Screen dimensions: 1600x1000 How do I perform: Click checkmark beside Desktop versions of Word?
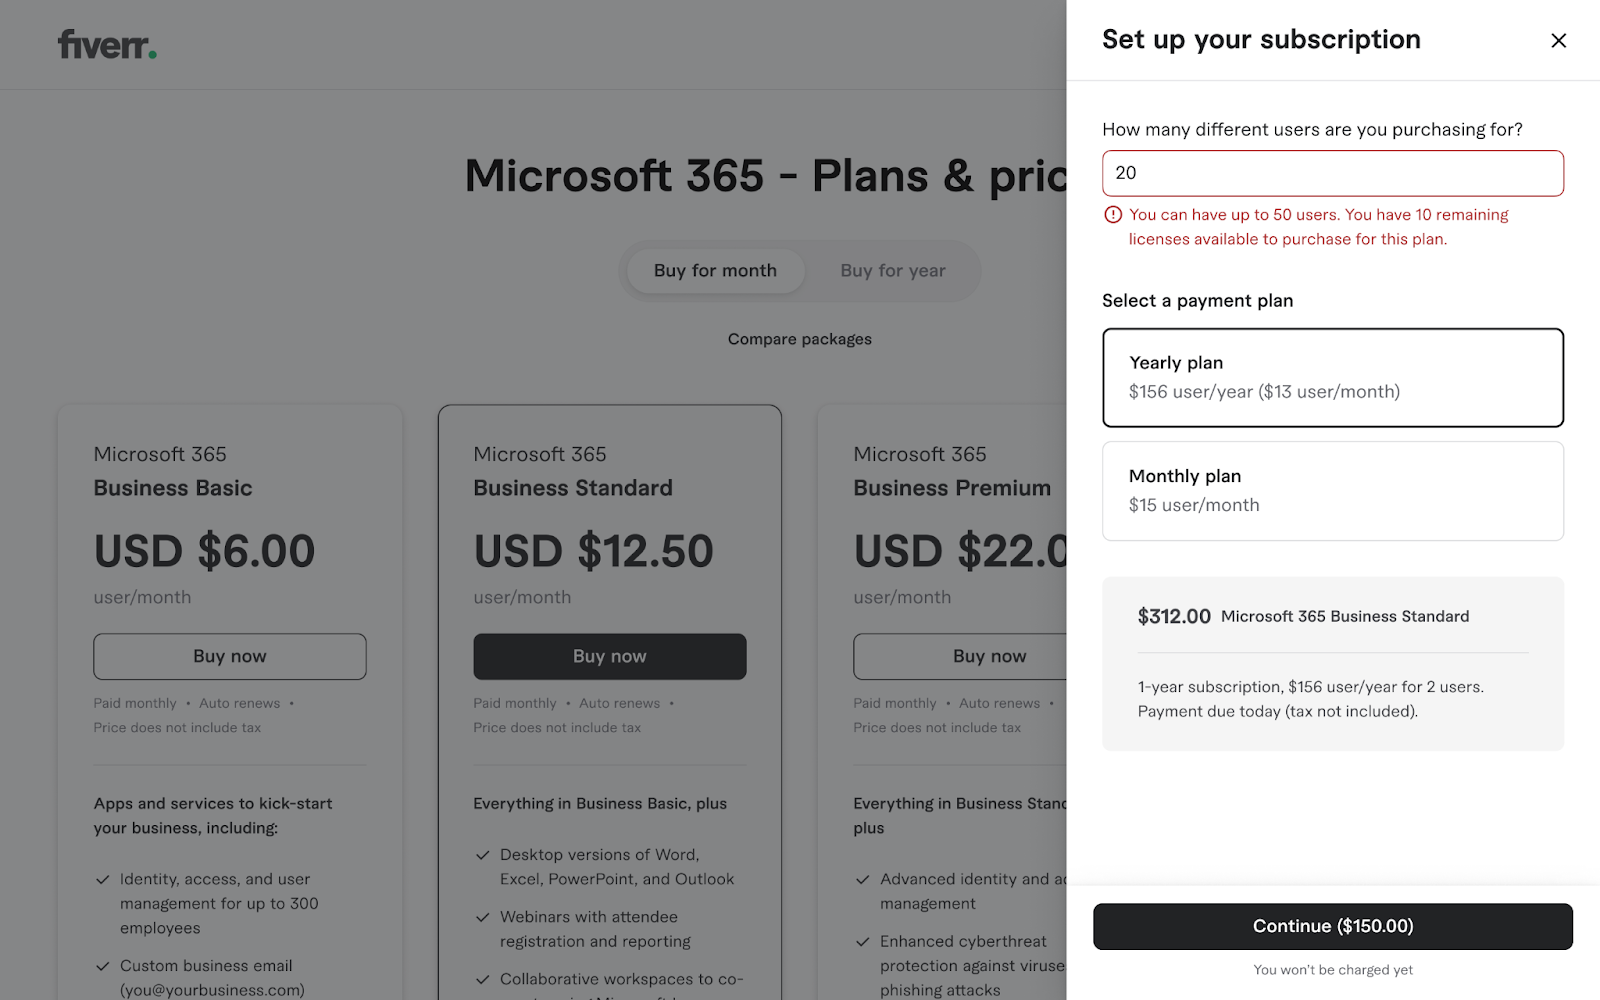coord(482,855)
